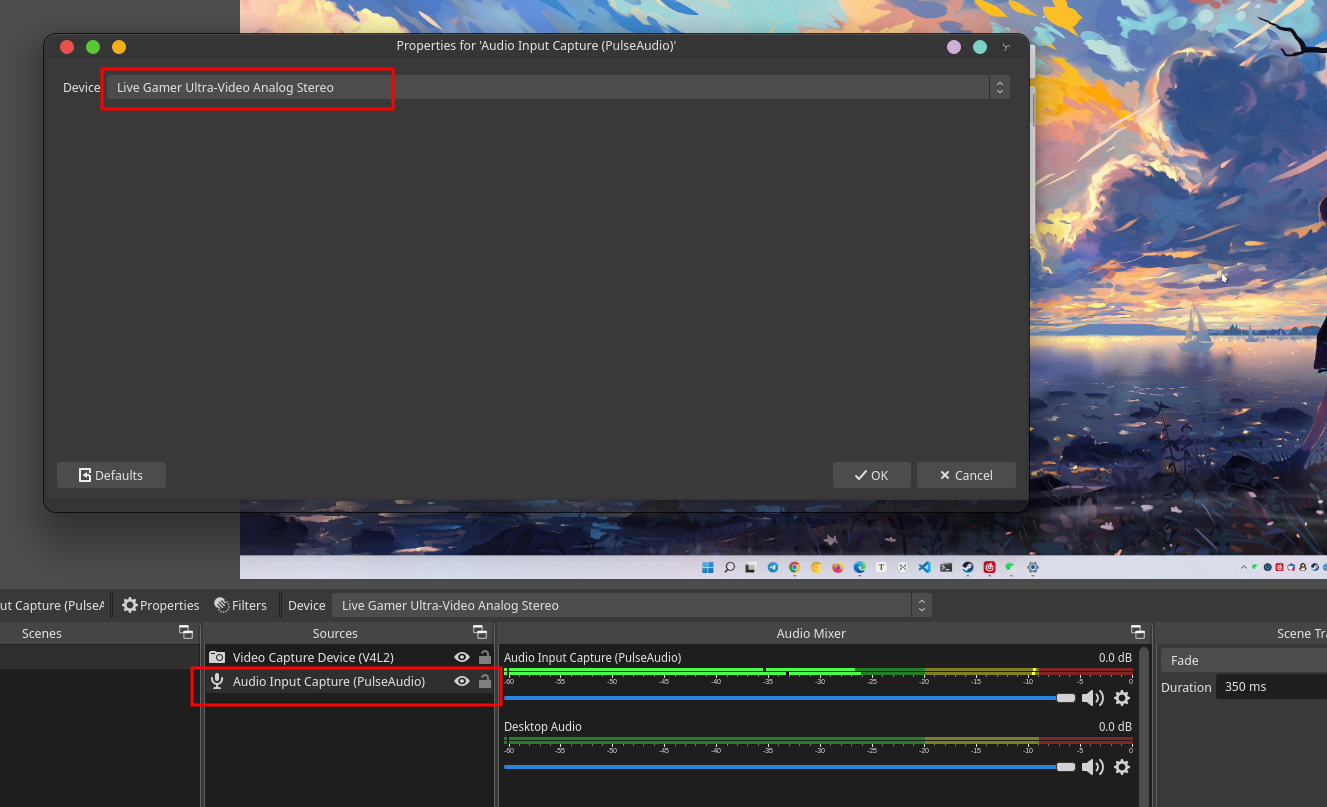
Task: Click the camera icon of Video Capture source
Action: (x=217, y=657)
